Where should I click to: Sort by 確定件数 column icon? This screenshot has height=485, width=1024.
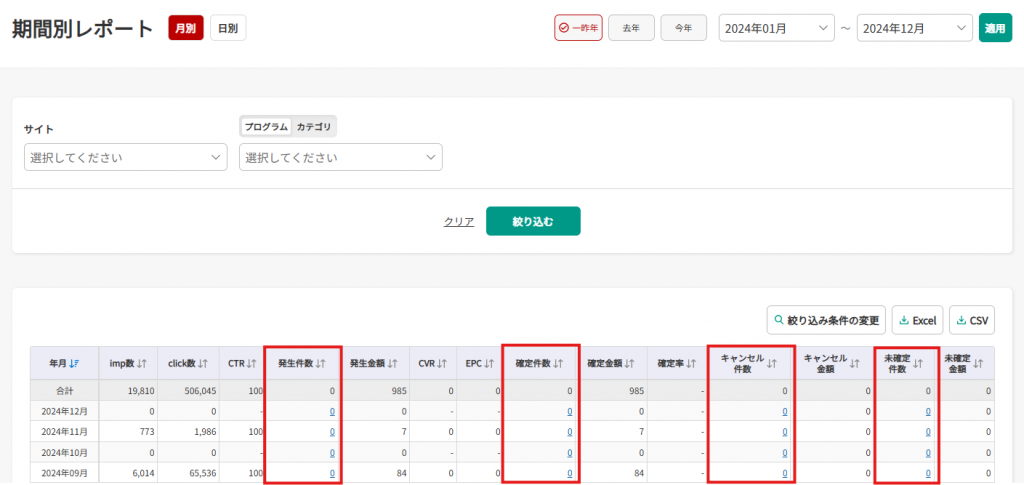[x=558, y=364]
